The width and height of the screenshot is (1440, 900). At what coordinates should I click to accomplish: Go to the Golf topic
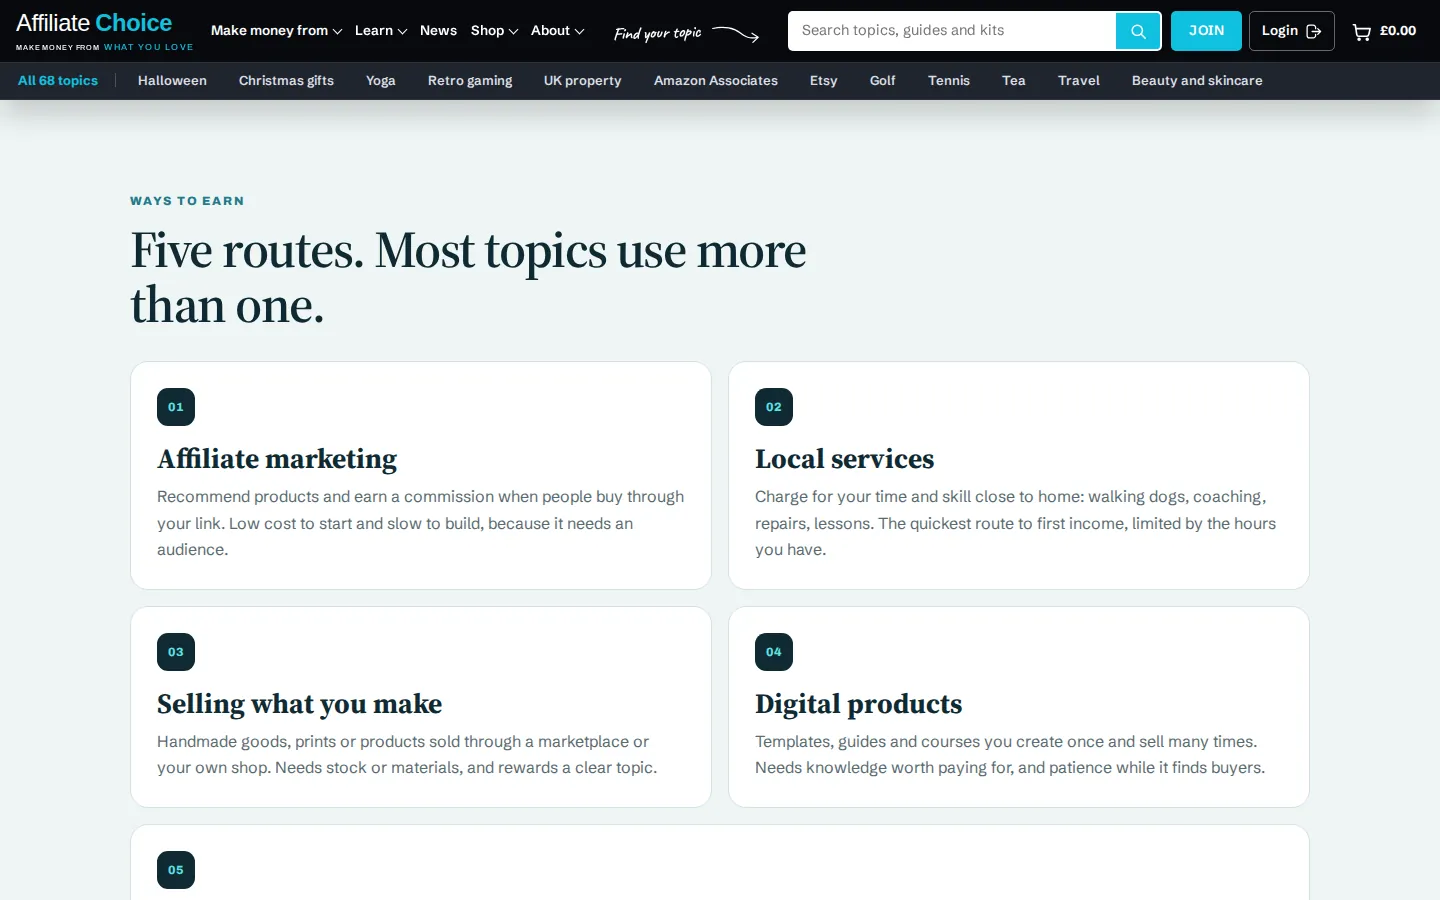coord(883,81)
